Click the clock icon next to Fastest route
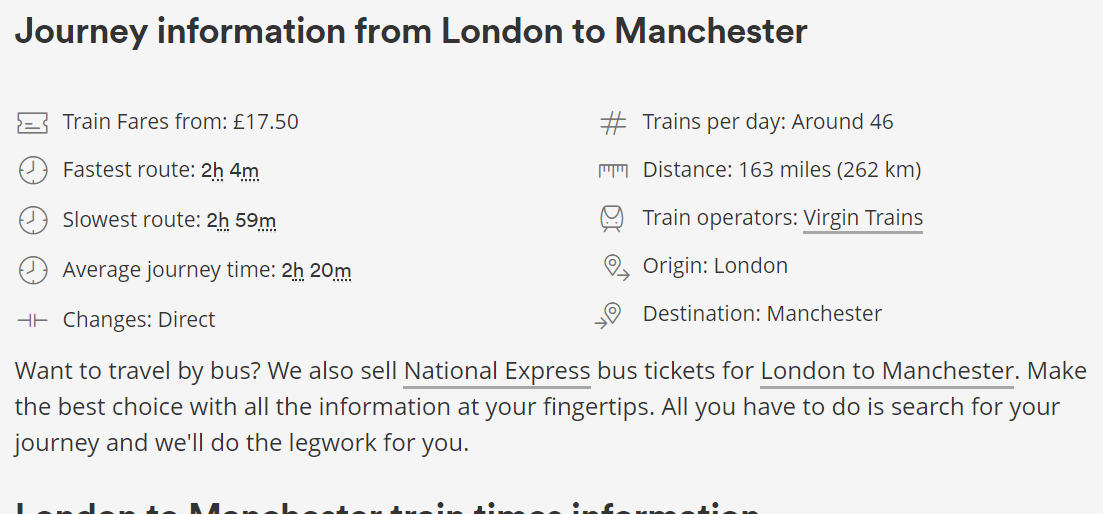Screen dimensions: 1103x514 click(32, 171)
